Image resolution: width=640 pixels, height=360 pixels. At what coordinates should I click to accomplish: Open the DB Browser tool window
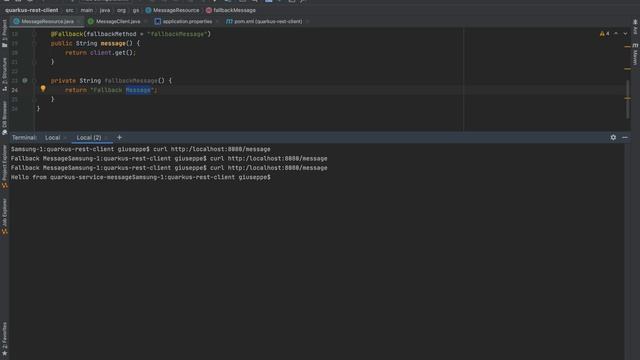(4, 118)
